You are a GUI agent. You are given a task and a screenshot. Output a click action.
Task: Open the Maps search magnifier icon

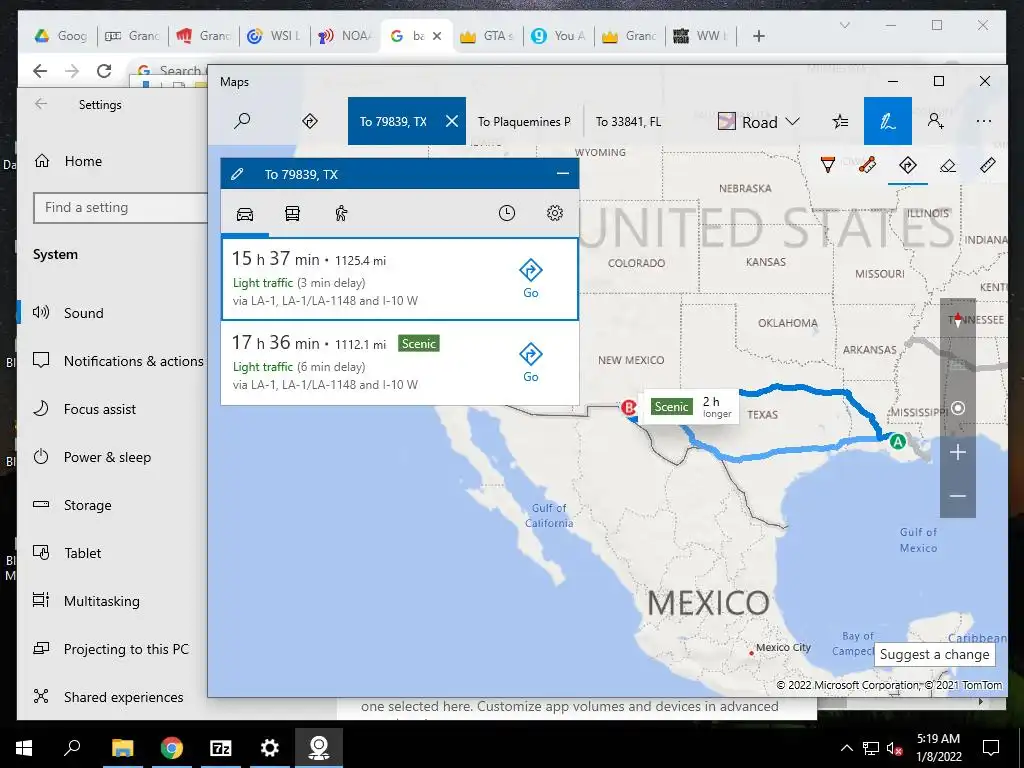coord(242,121)
